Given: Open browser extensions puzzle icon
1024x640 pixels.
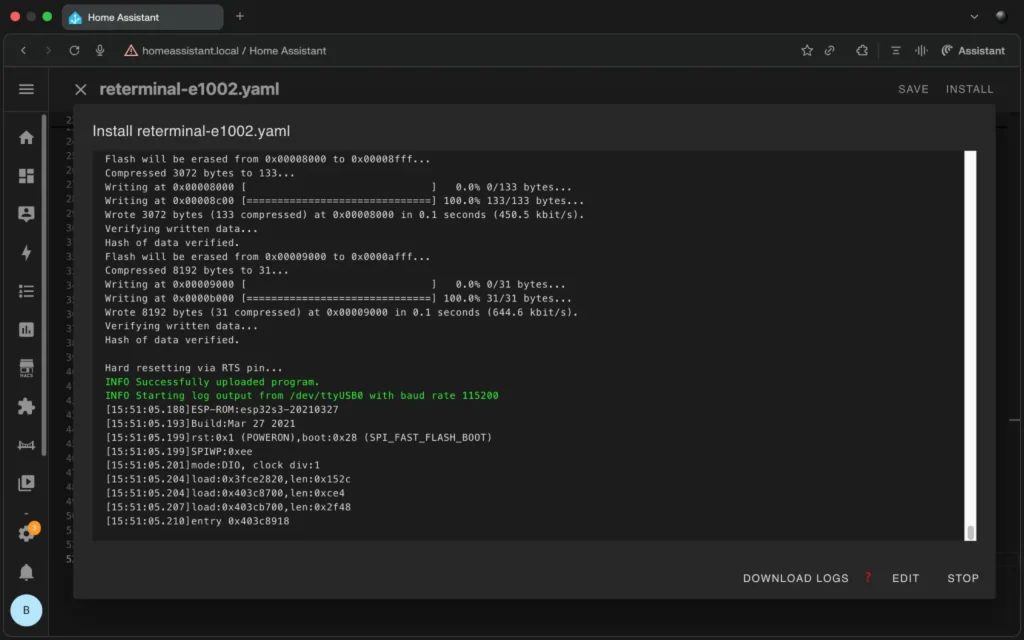Looking at the screenshot, I should click(x=862, y=50).
